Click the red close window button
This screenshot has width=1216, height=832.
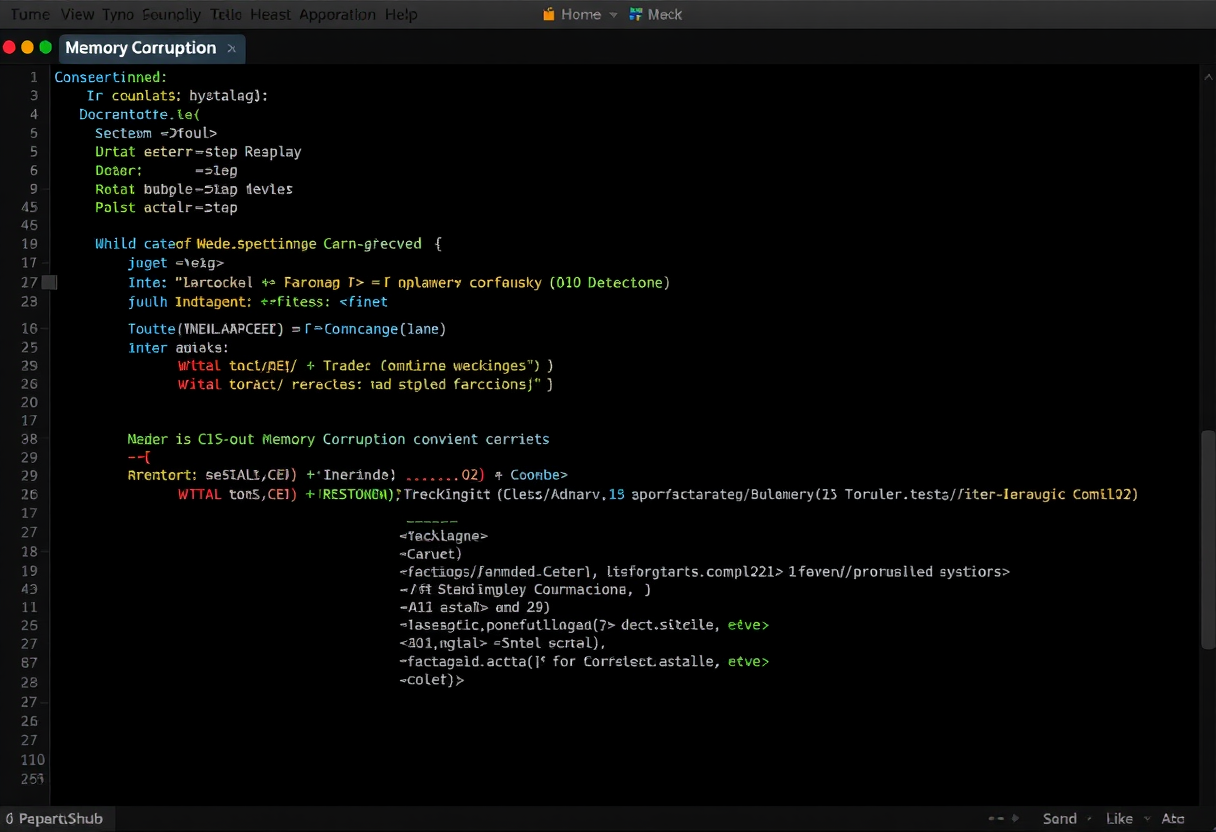tap(10, 47)
